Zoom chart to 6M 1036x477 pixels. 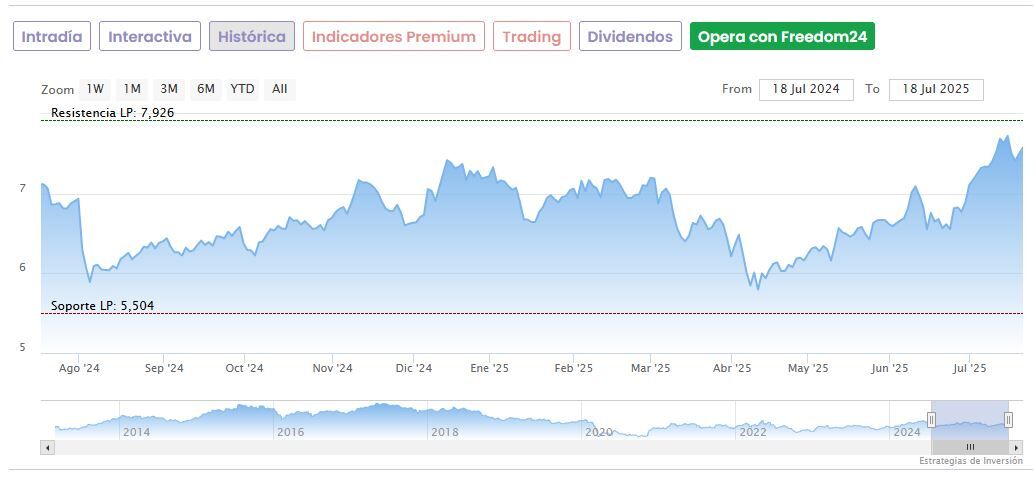[206, 89]
